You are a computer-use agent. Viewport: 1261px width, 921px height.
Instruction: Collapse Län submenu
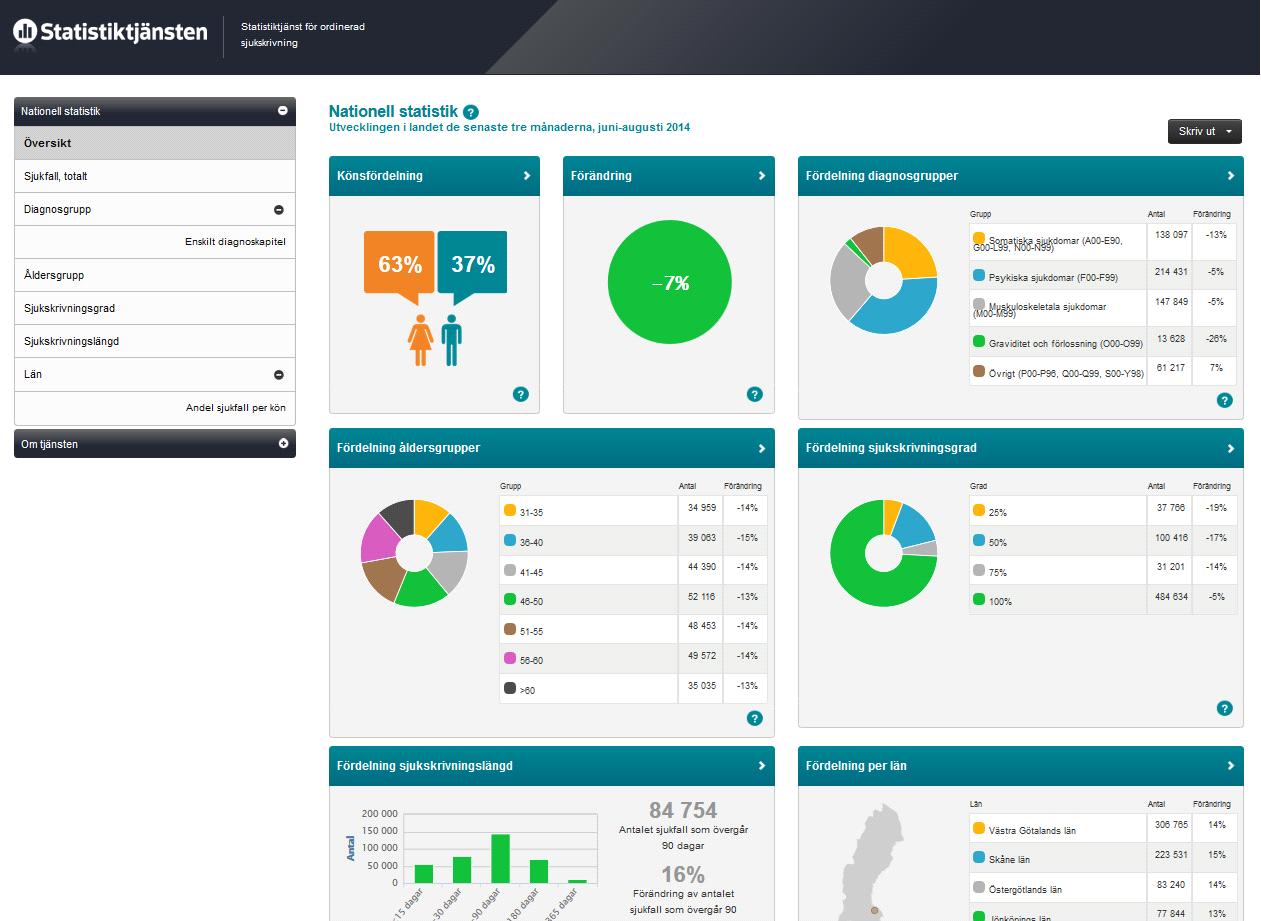click(279, 375)
